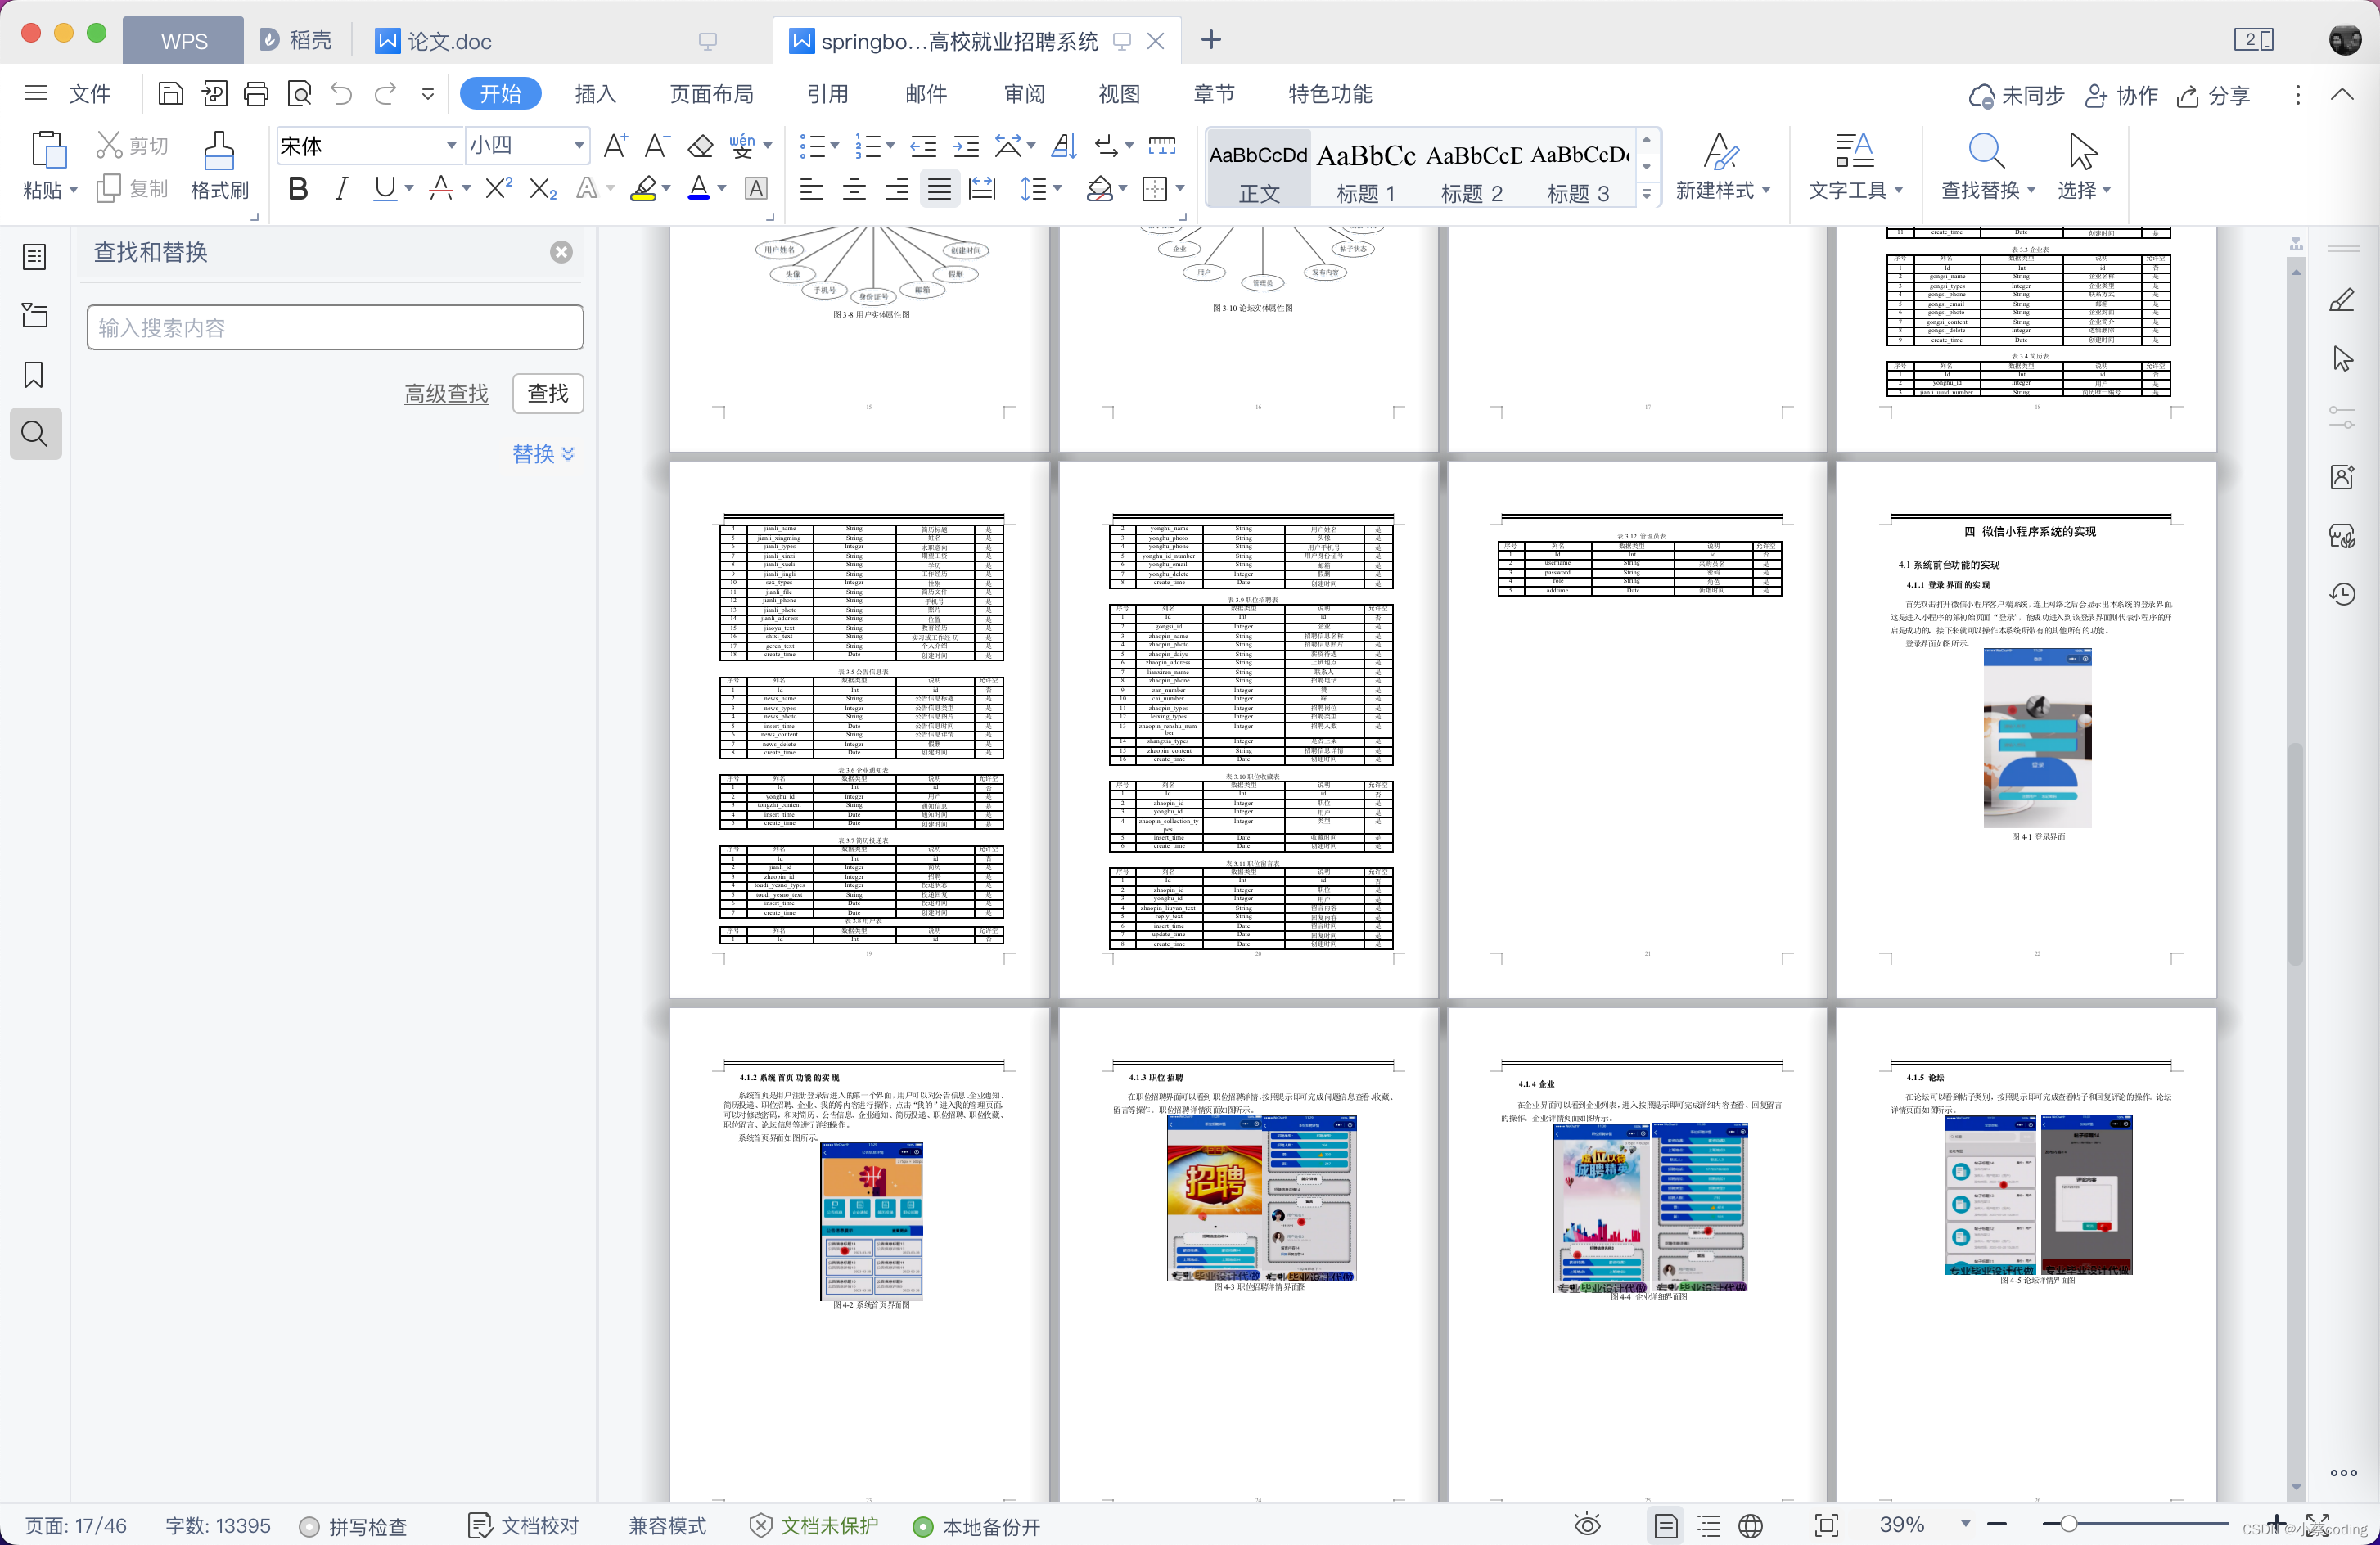Click the text color formatting icon
2380x1545 pixels.
[701, 191]
